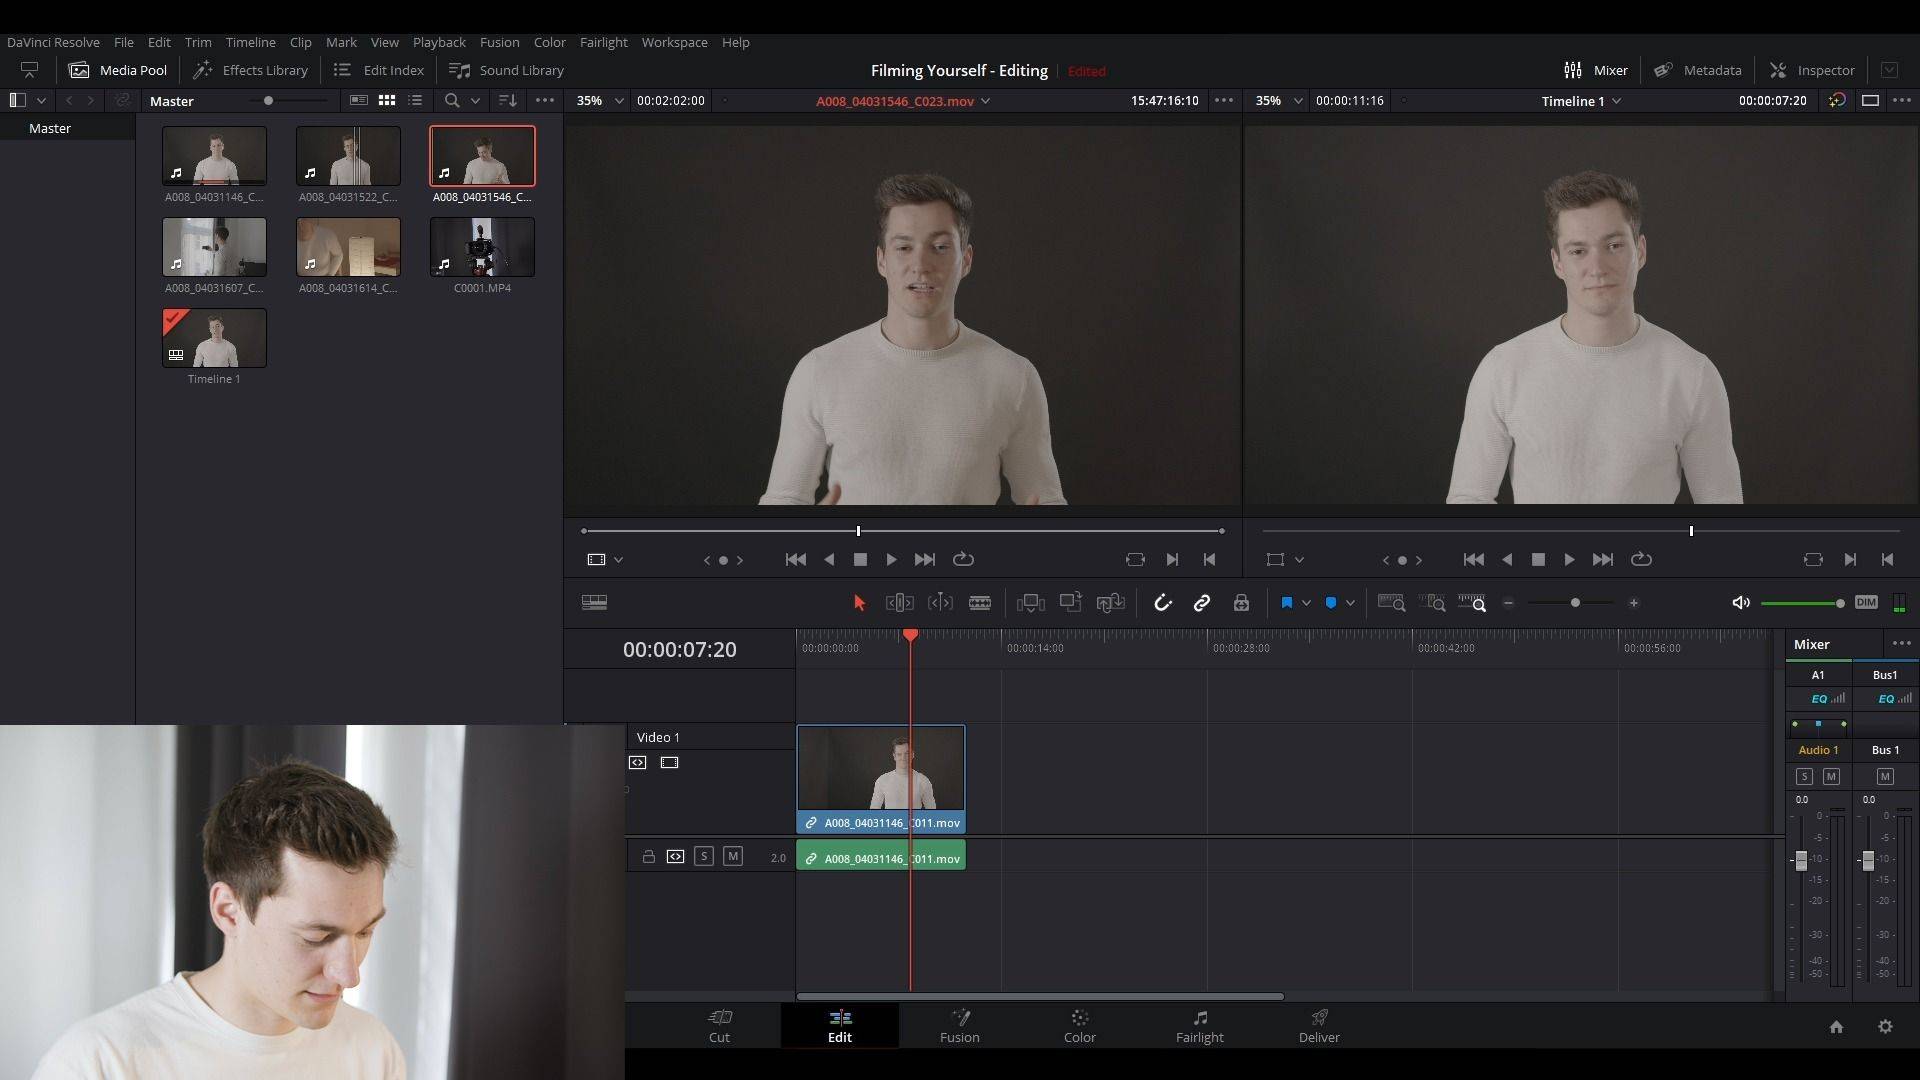
Task: Switch to Trim Edit Mode
Action: click(x=899, y=603)
